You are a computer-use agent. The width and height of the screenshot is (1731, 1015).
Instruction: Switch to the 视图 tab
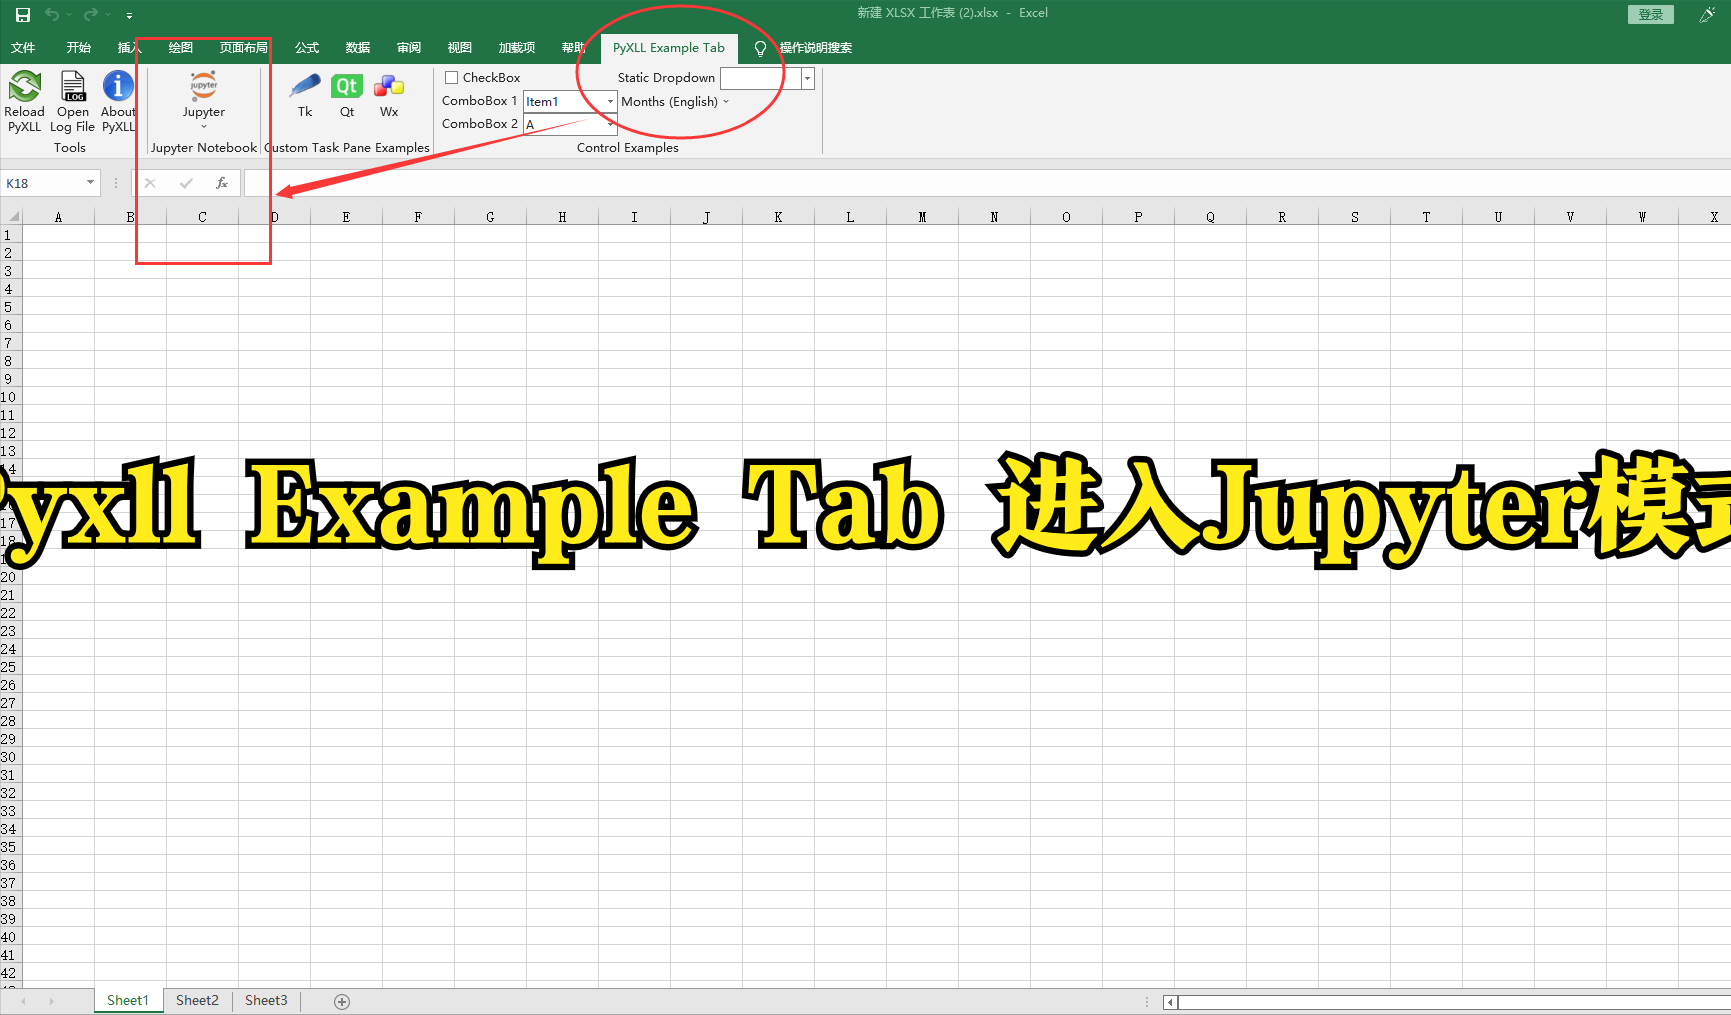(460, 48)
